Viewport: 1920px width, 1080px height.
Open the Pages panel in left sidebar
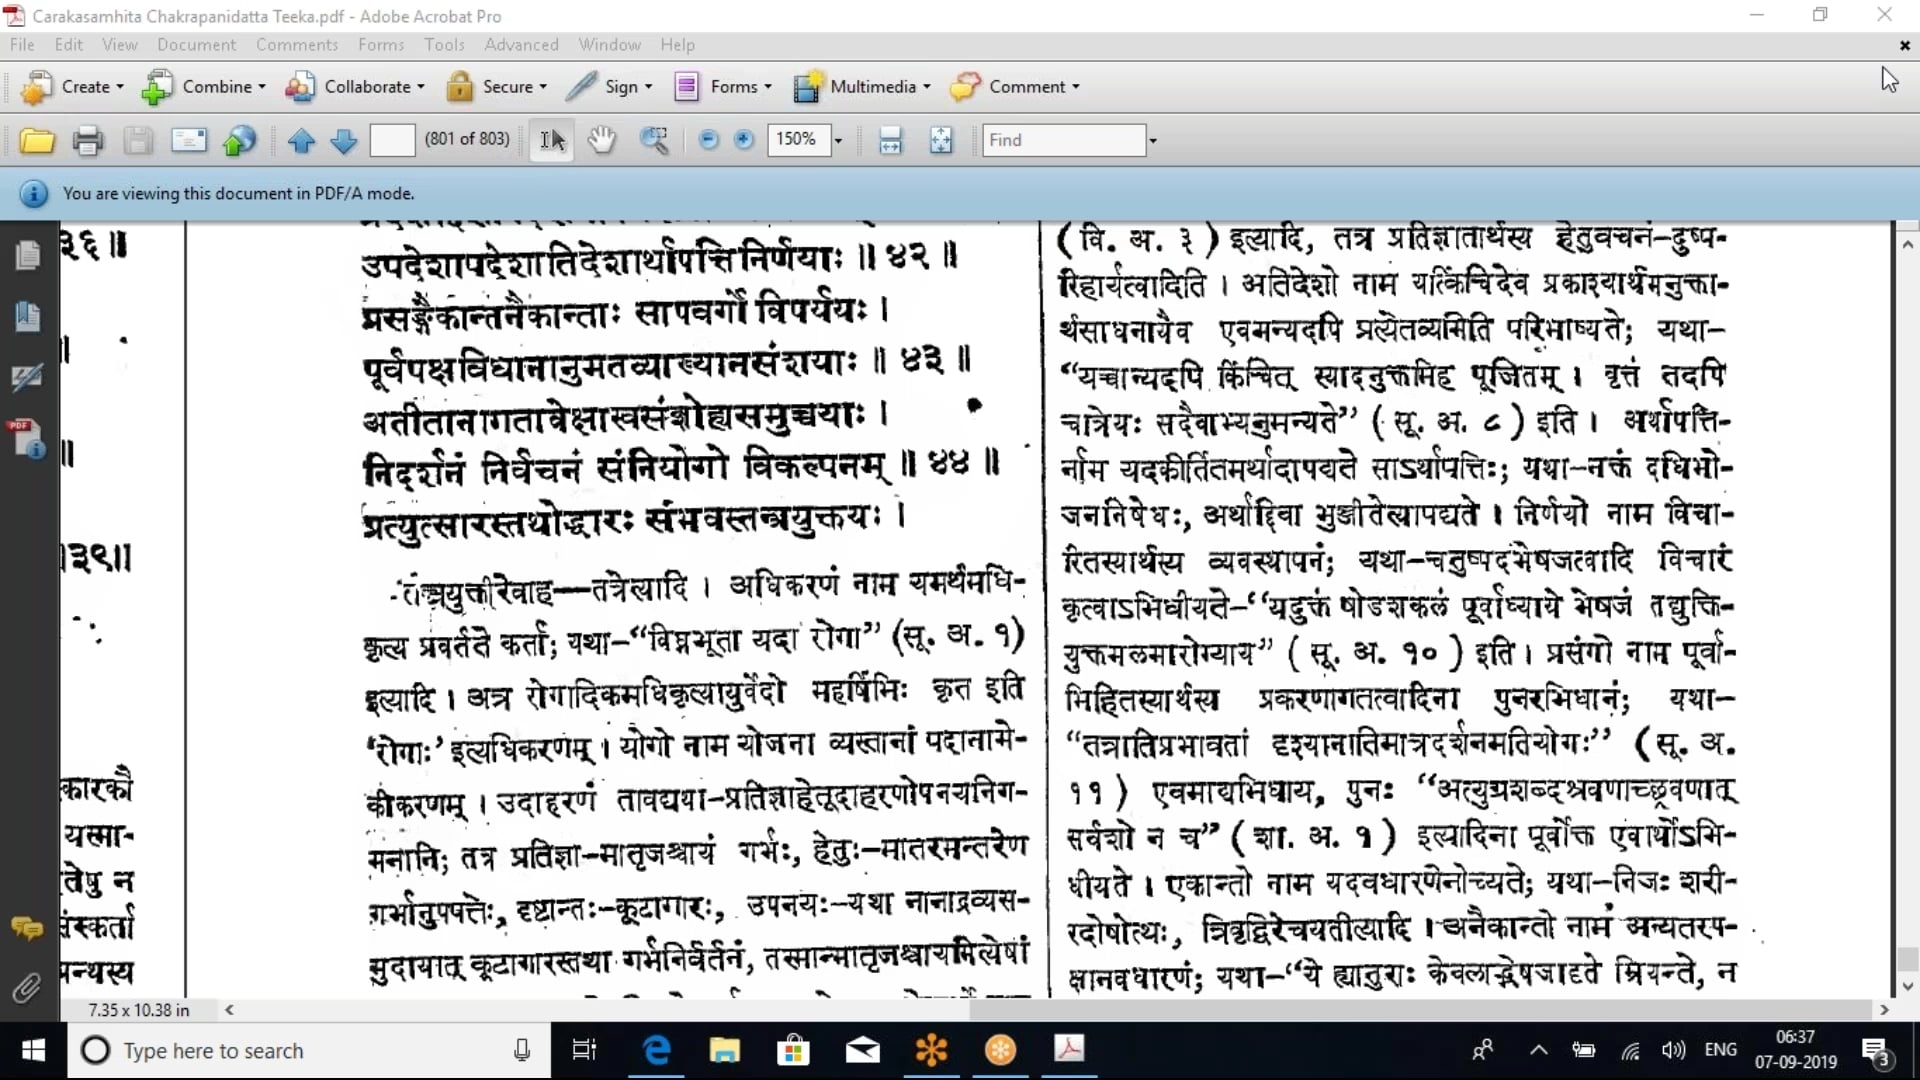pyautogui.click(x=27, y=256)
